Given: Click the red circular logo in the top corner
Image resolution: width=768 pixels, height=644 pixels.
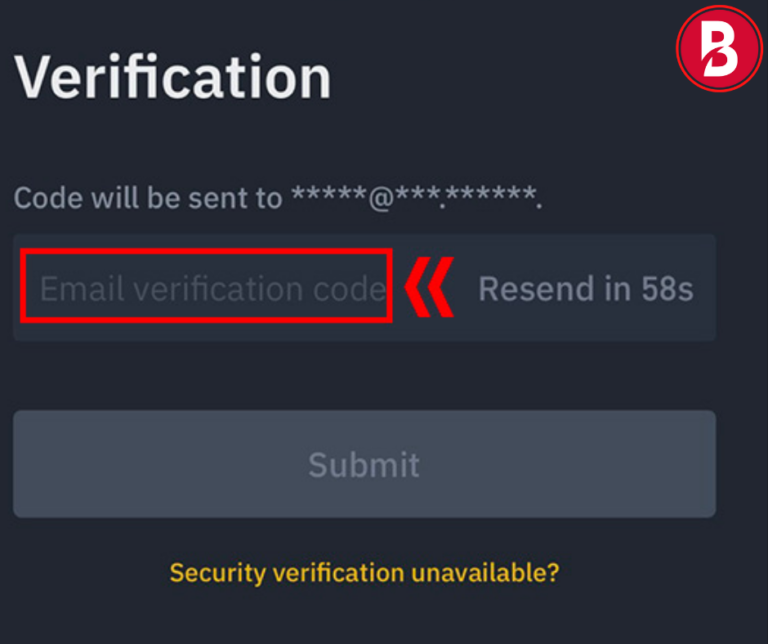Looking at the screenshot, I should [719, 48].
